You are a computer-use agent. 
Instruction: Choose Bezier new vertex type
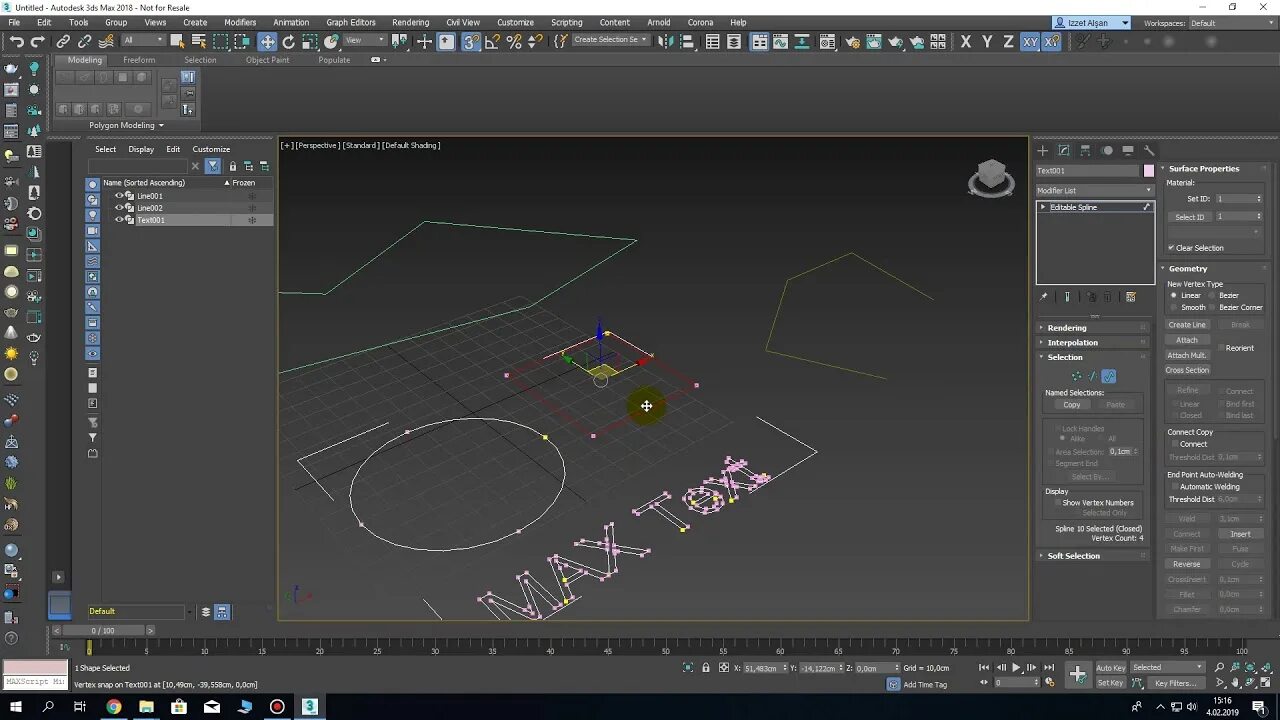(1213, 296)
